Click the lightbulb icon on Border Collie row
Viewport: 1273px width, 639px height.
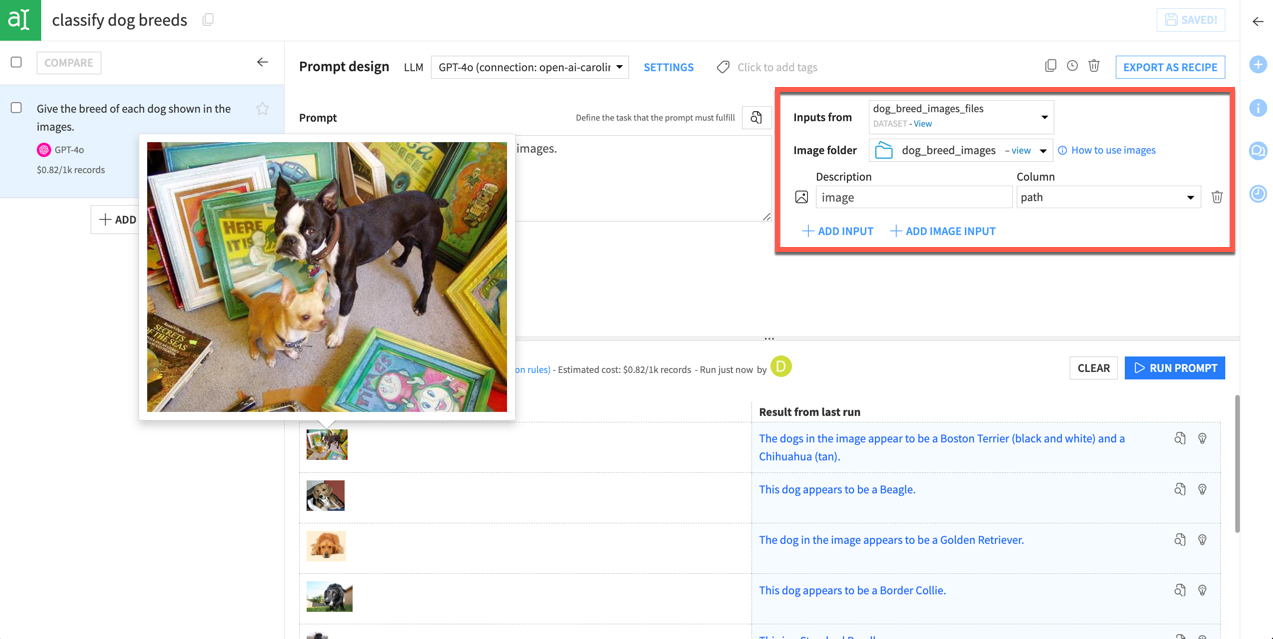(x=1202, y=590)
